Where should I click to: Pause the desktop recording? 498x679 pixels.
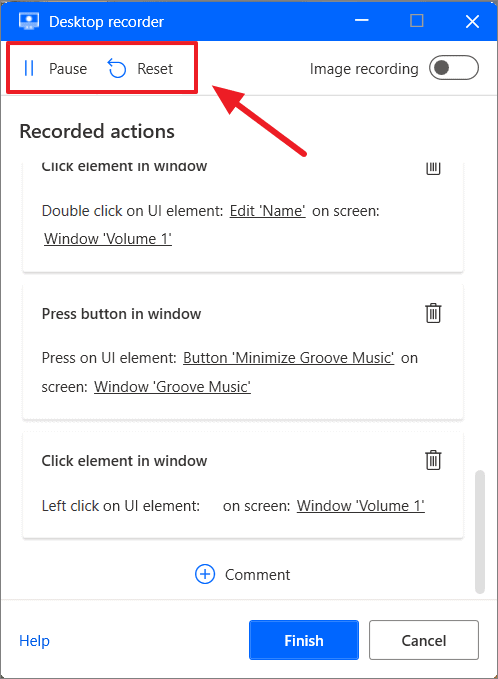(x=55, y=68)
